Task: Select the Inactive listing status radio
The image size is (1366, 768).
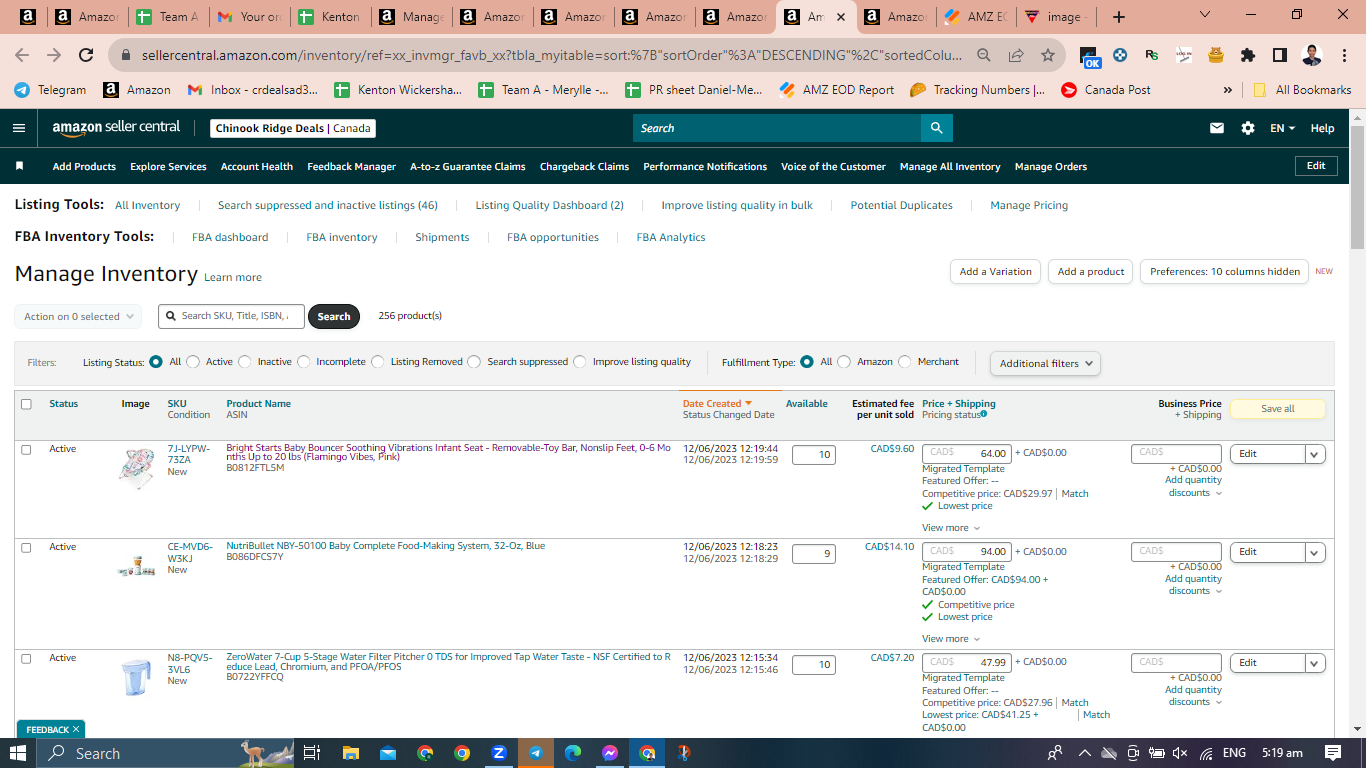Action: coord(245,362)
